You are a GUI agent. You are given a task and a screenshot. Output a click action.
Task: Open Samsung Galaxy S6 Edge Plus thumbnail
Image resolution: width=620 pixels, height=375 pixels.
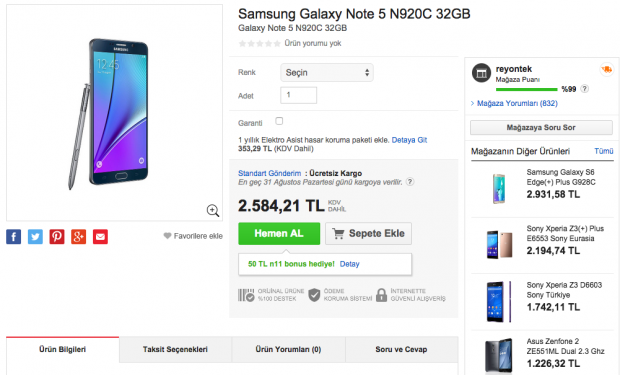tap(499, 188)
